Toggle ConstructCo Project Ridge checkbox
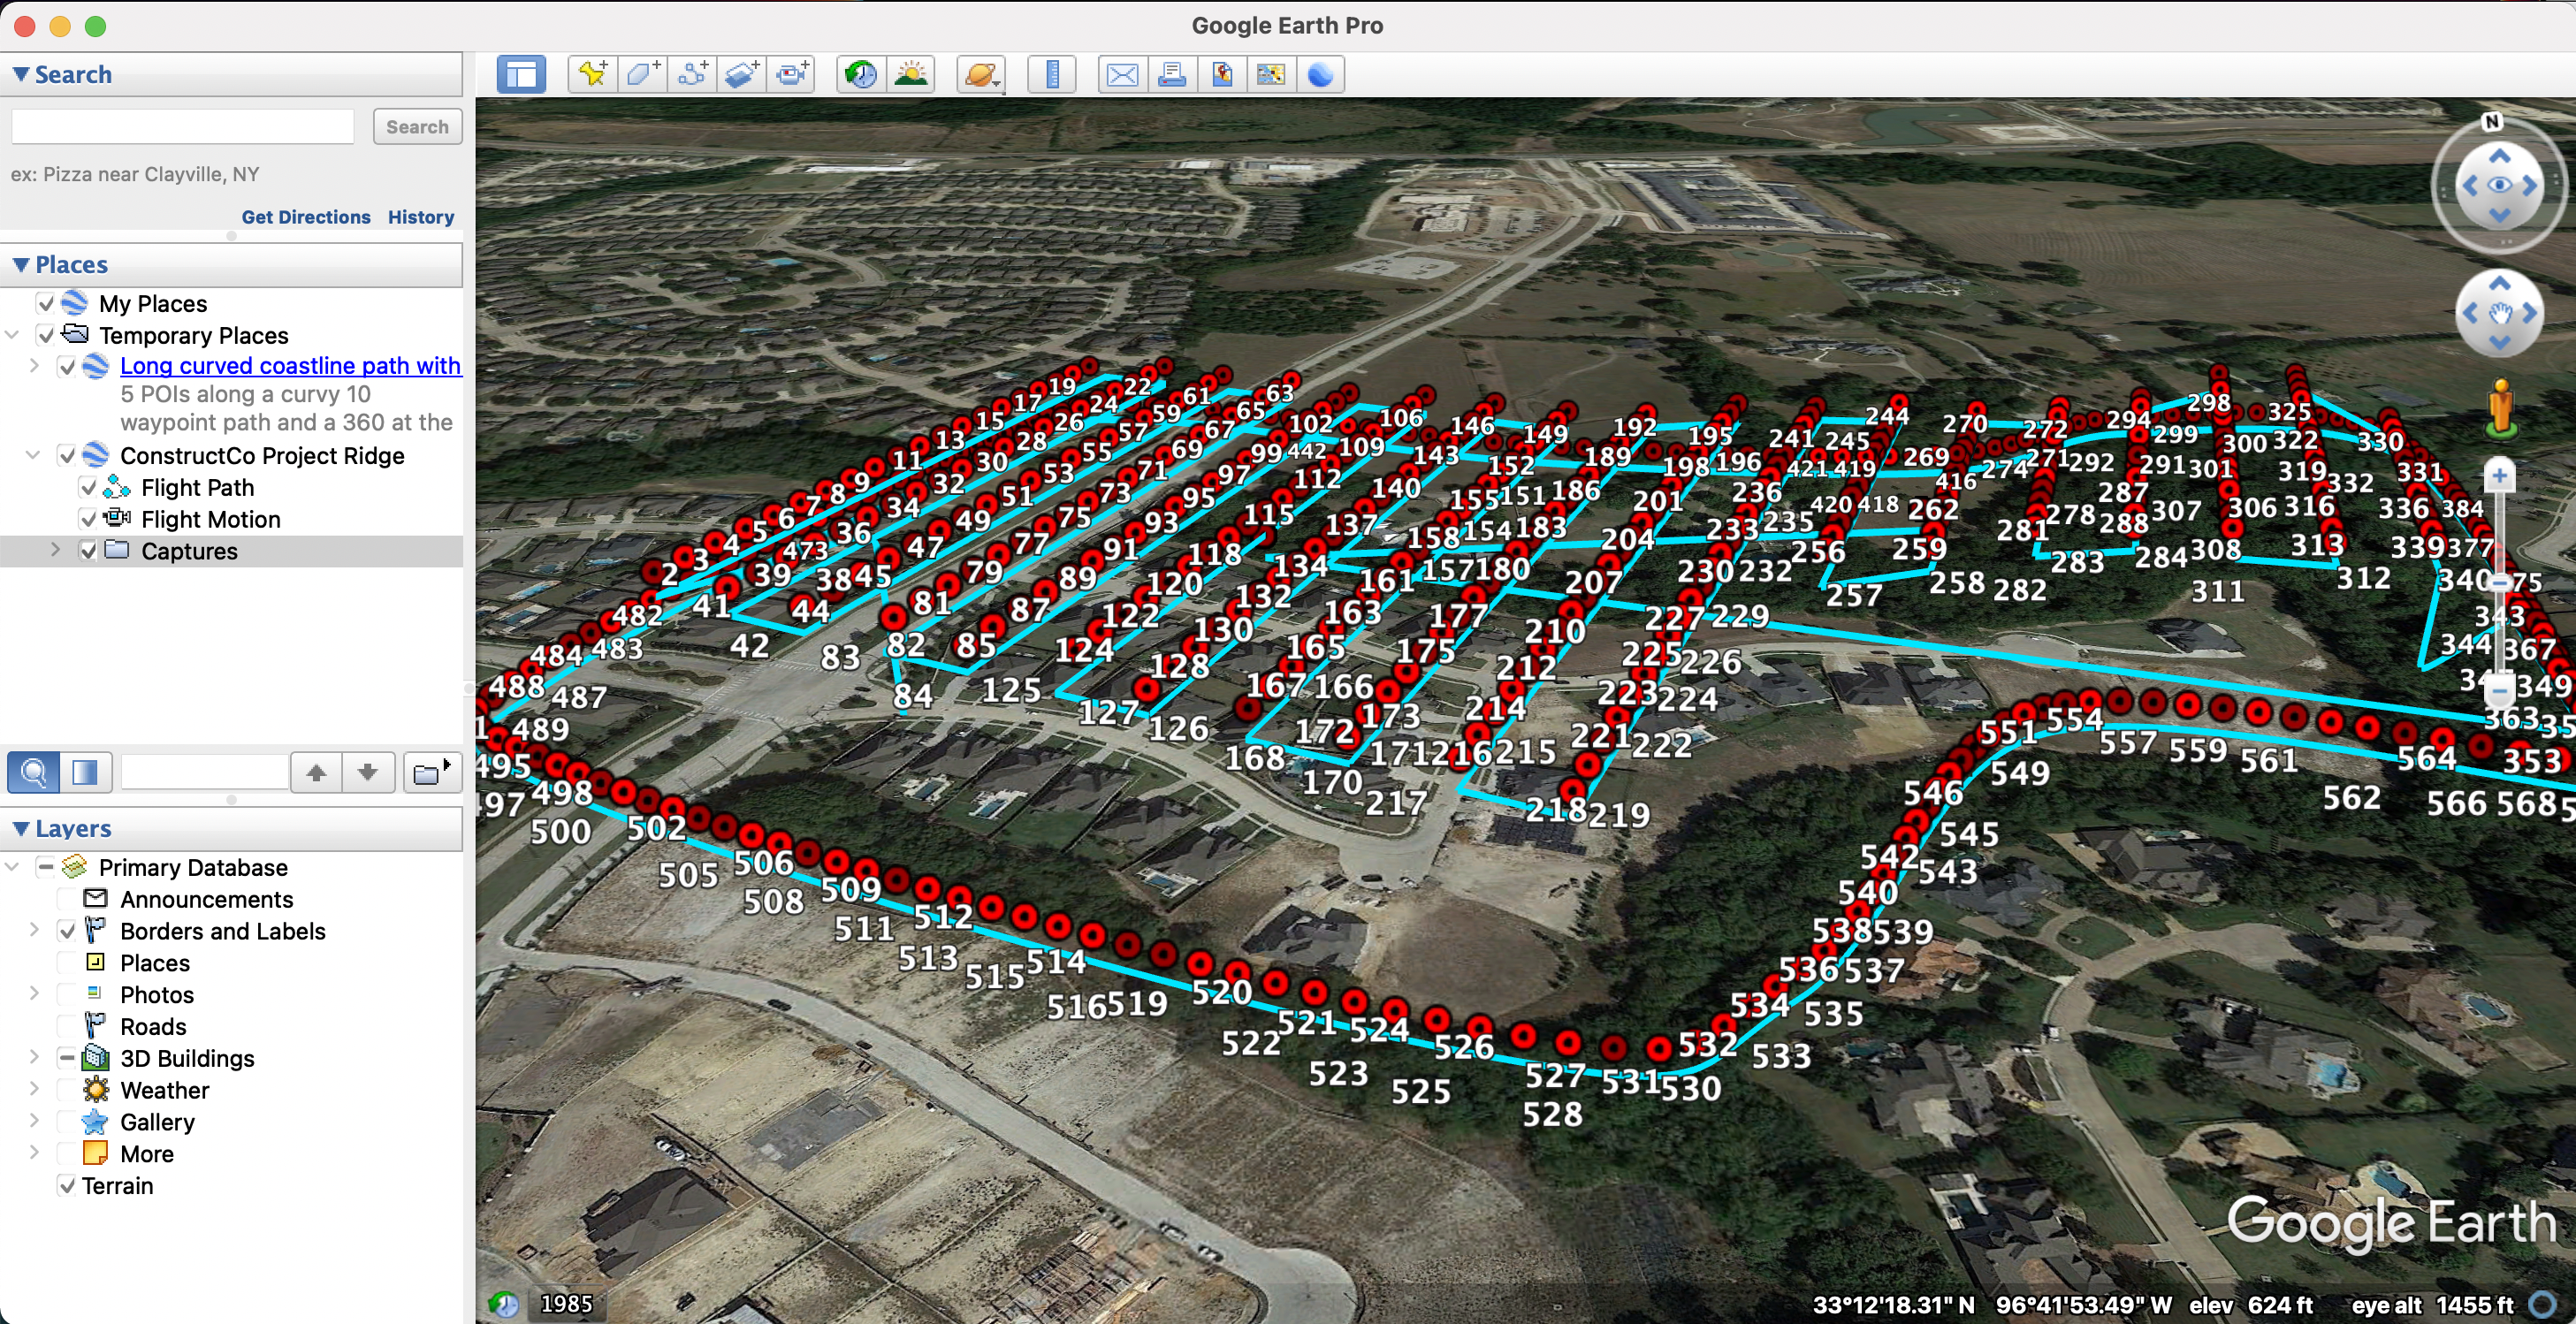The image size is (2576, 1324). tap(67, 456)
